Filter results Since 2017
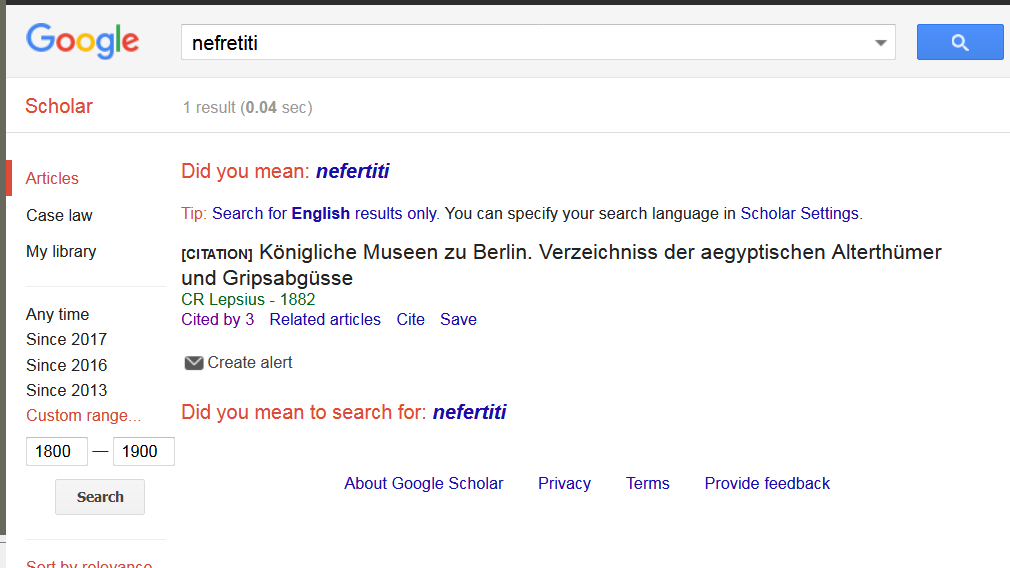The width and height of the screenshot is (1010, 568). (66, 339)
